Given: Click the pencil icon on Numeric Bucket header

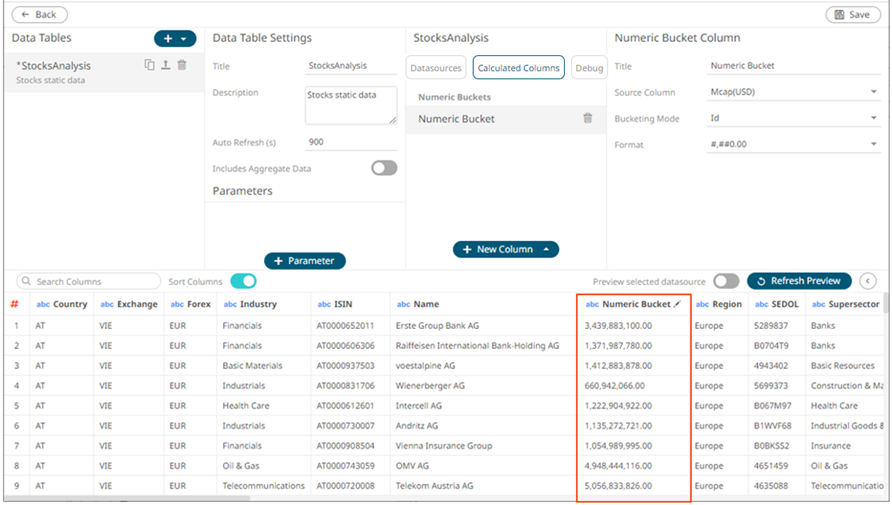Looking at the screenshot, I should click(x=679, y=304).
